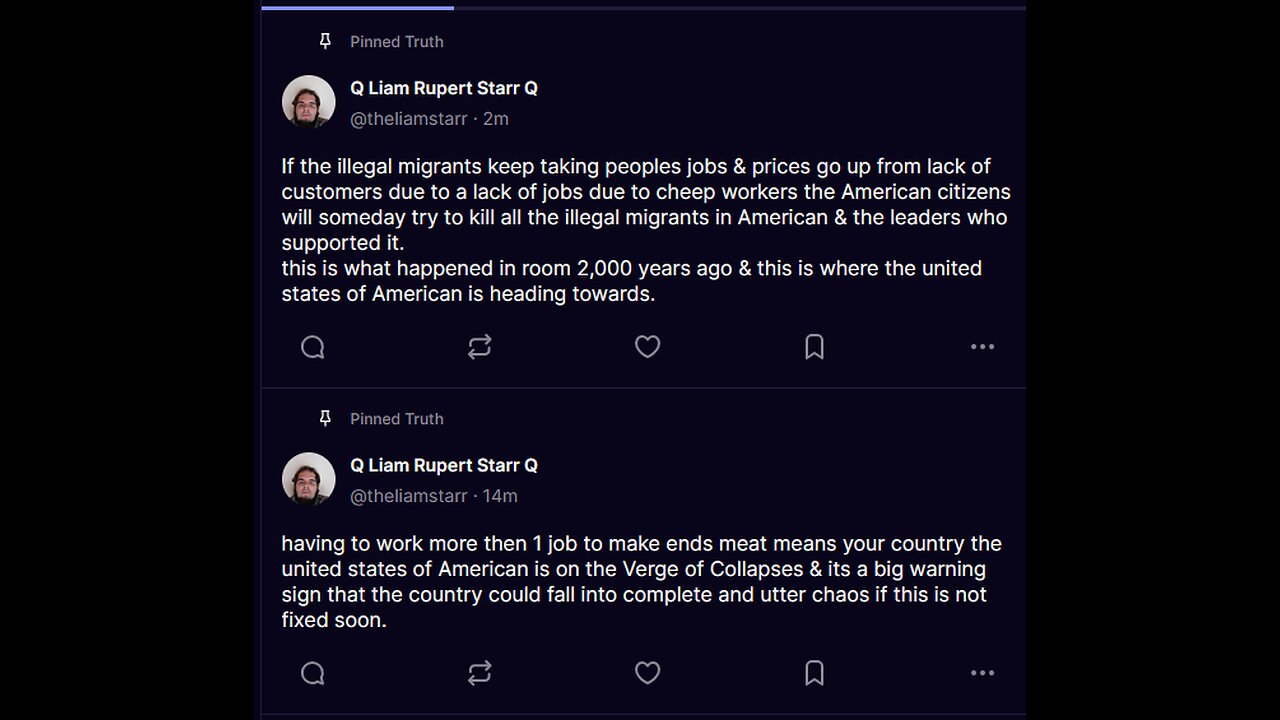The height and width of the screenshot is (720, 1280).
Task: Reply to the post from 2m ago
Action: (313, 347)
